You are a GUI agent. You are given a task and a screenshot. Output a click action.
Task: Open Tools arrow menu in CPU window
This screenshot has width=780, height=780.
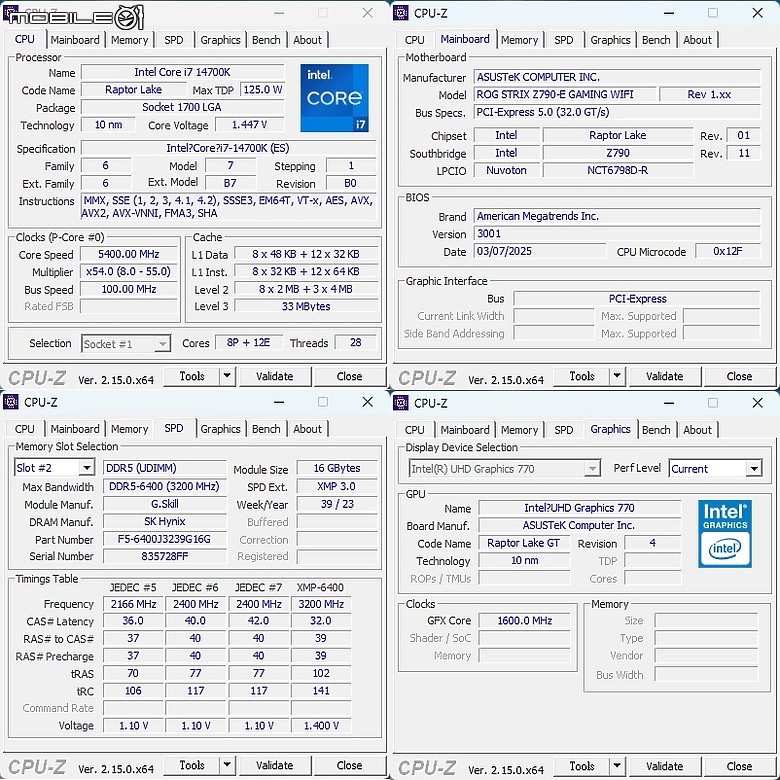227,376
